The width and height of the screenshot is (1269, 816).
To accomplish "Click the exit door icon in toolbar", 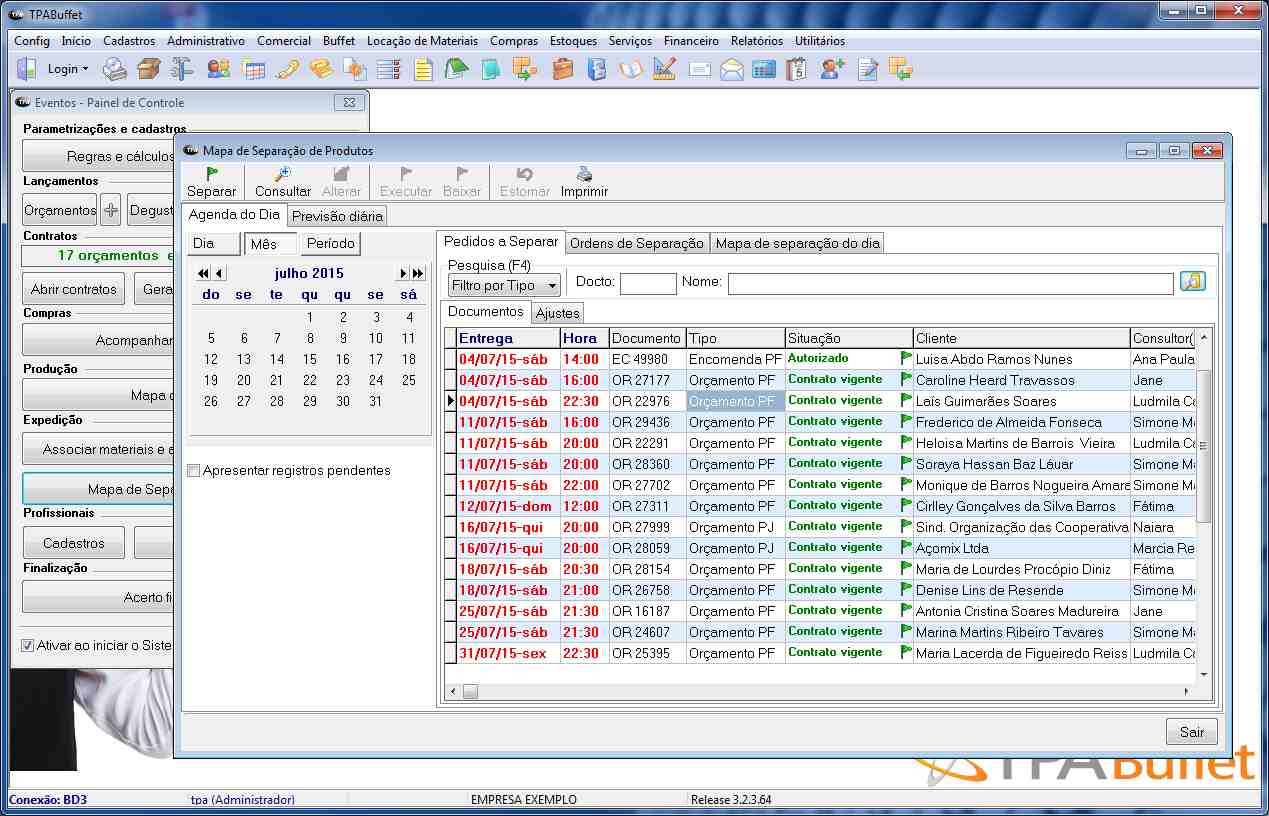I will coord(27,69).
